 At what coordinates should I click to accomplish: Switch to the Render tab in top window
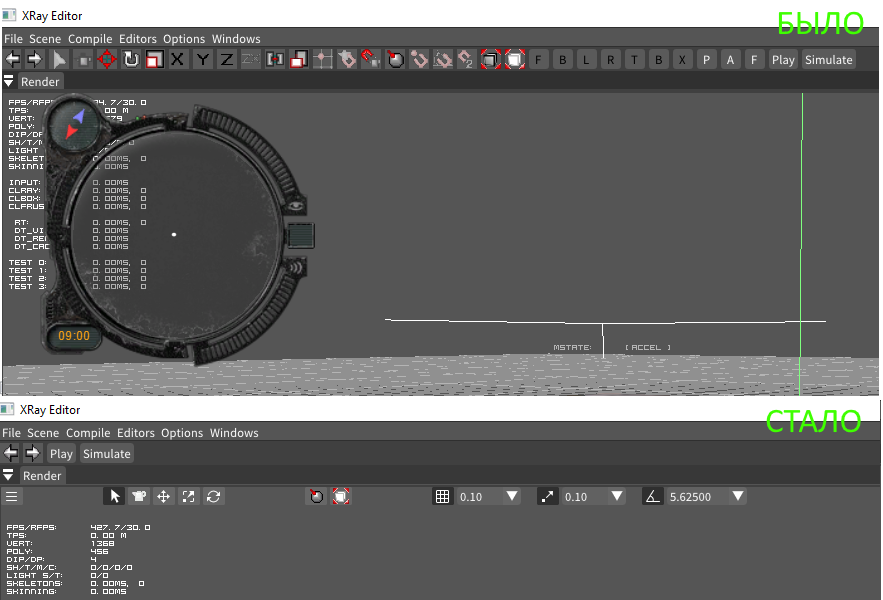point(41,82)
